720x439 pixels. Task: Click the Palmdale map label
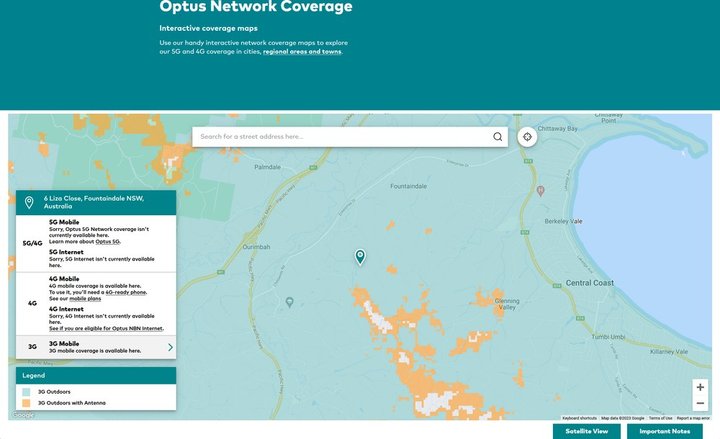267,167
